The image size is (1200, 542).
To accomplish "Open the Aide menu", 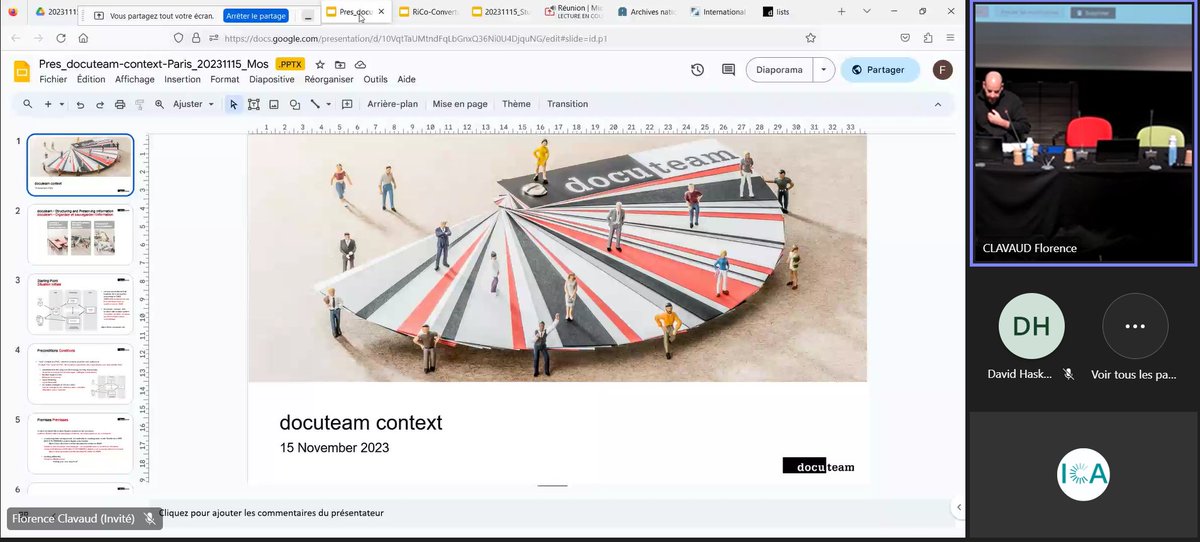I will click(x=407, y=79).
